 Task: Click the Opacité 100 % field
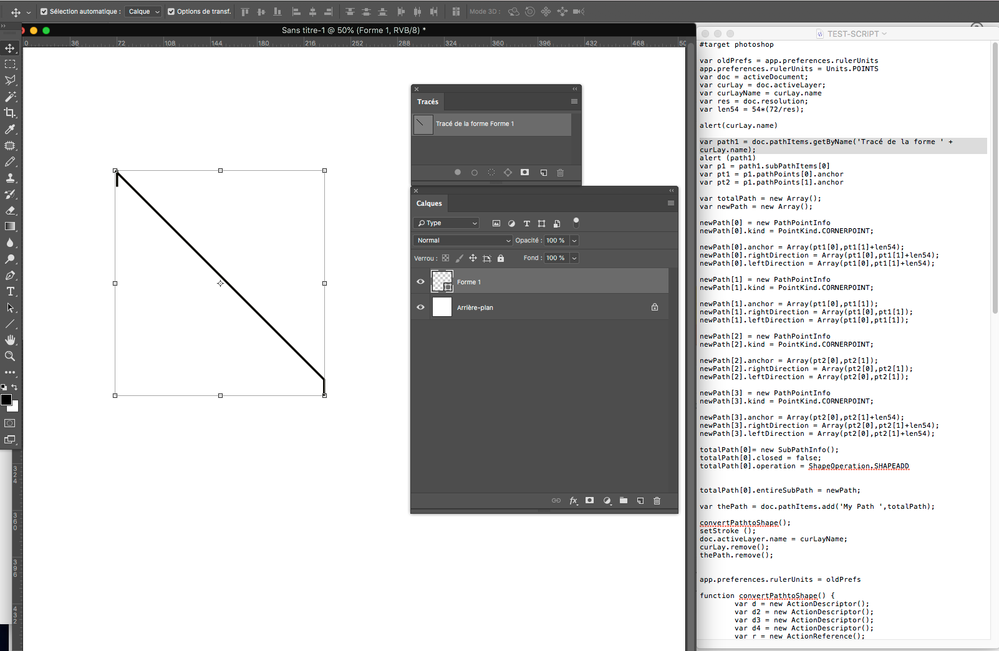click(556, 241)
